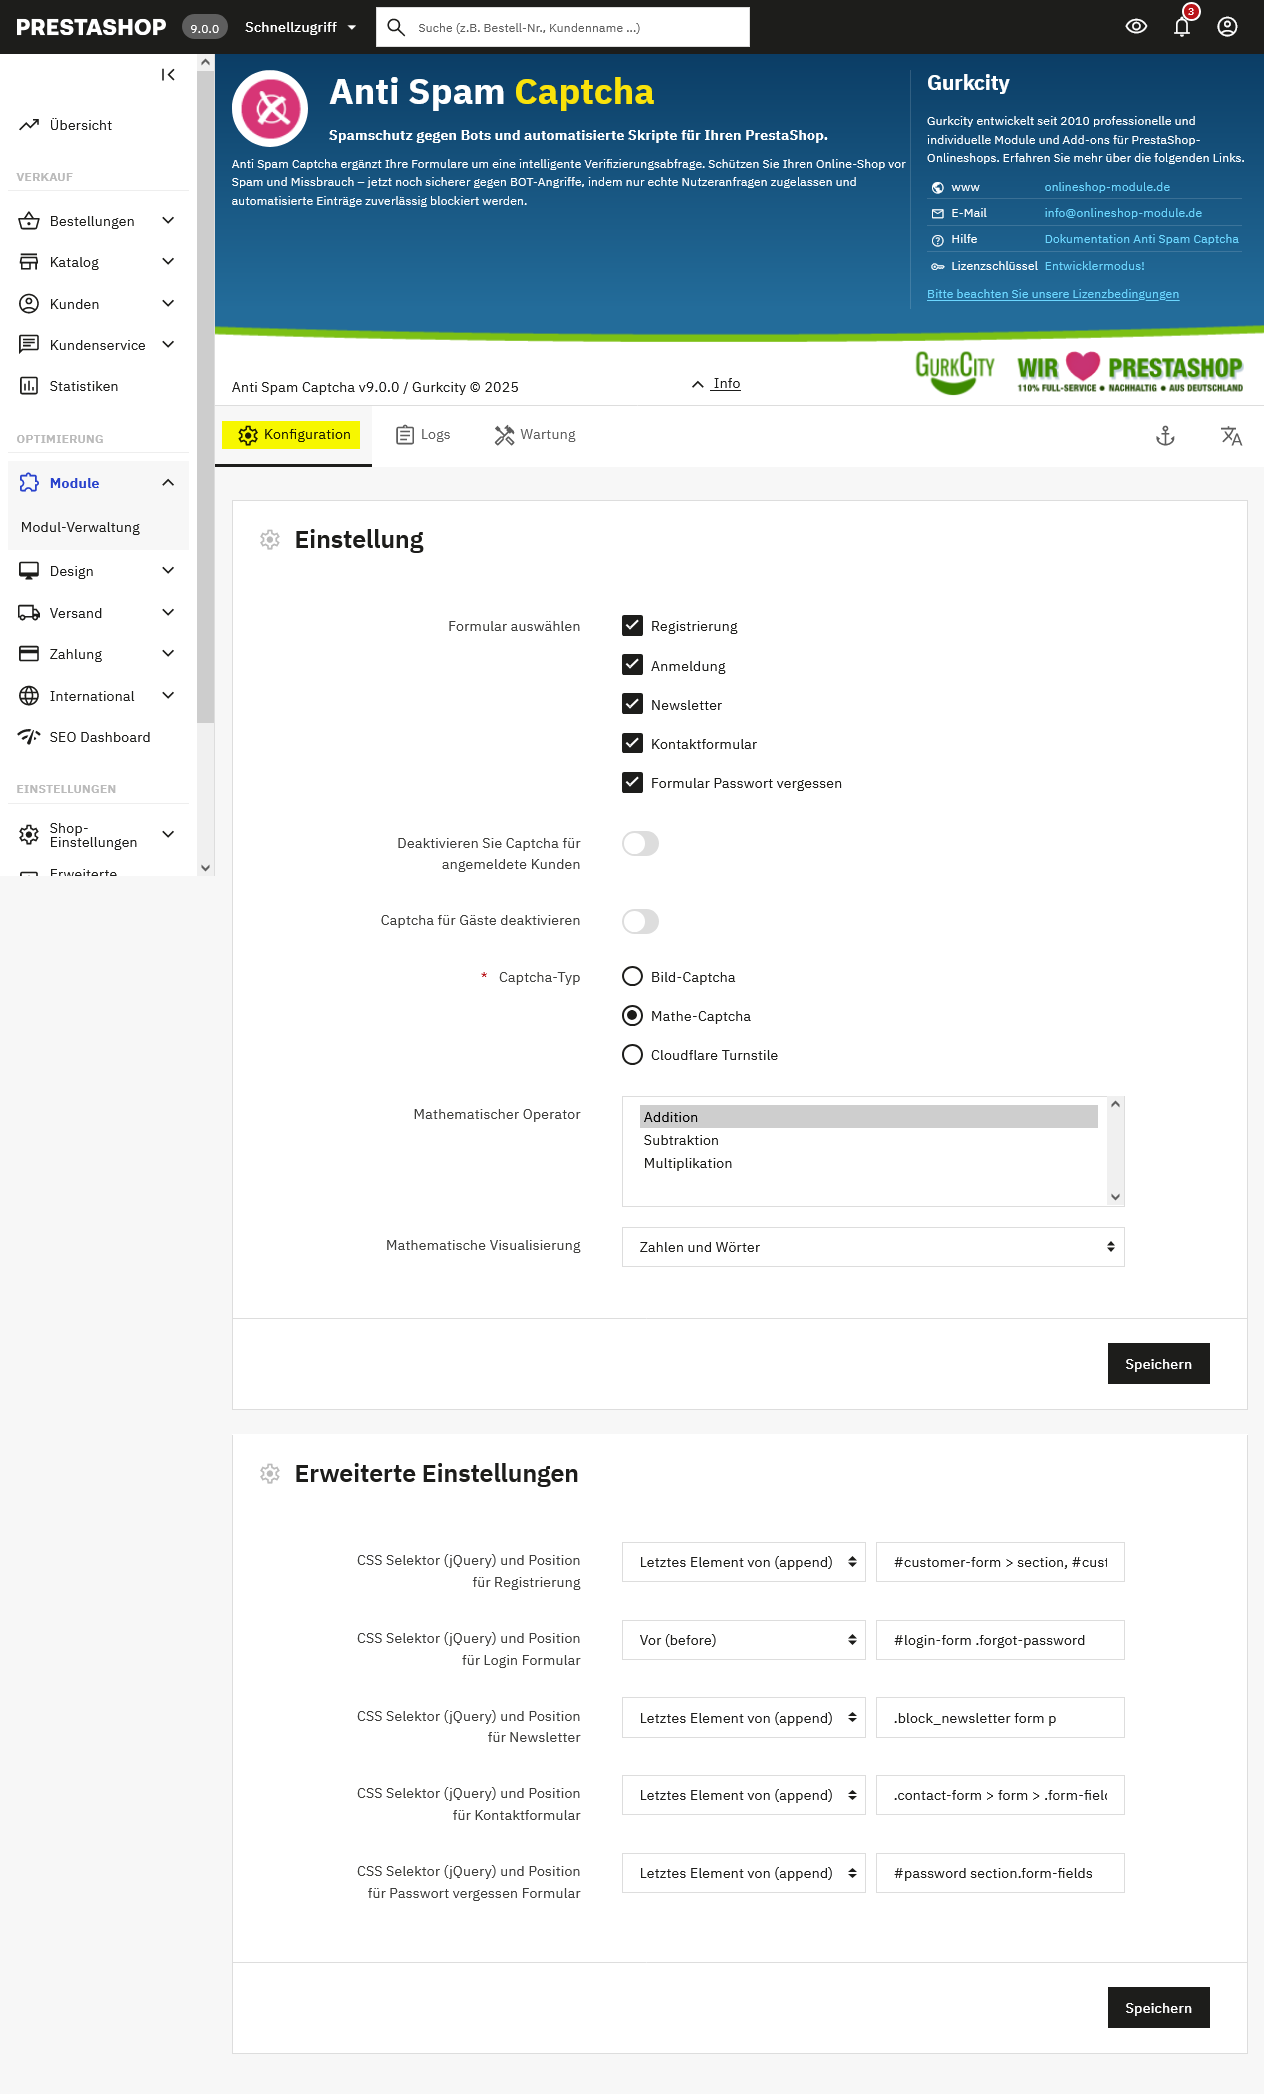Click the eye icon to view shop
This screenshot has height=2094, width=1265.
tap(1136, 27)
